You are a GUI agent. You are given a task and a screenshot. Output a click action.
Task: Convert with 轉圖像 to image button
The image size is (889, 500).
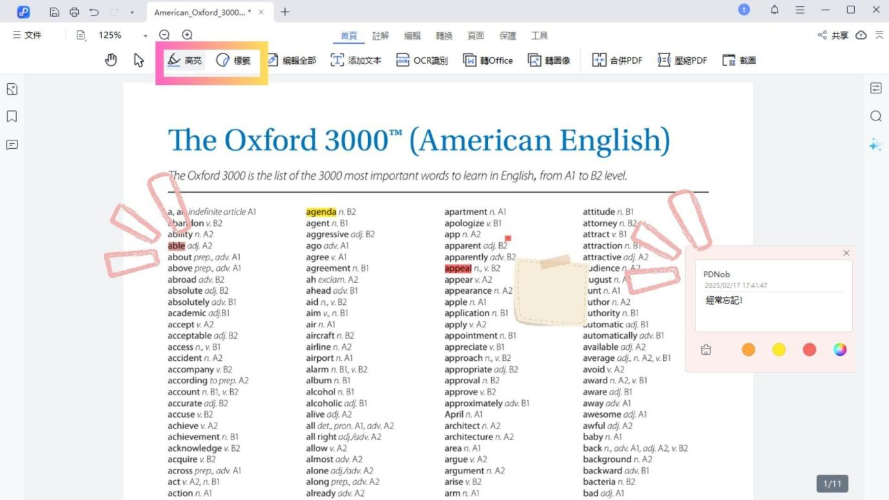pos(549,60)
